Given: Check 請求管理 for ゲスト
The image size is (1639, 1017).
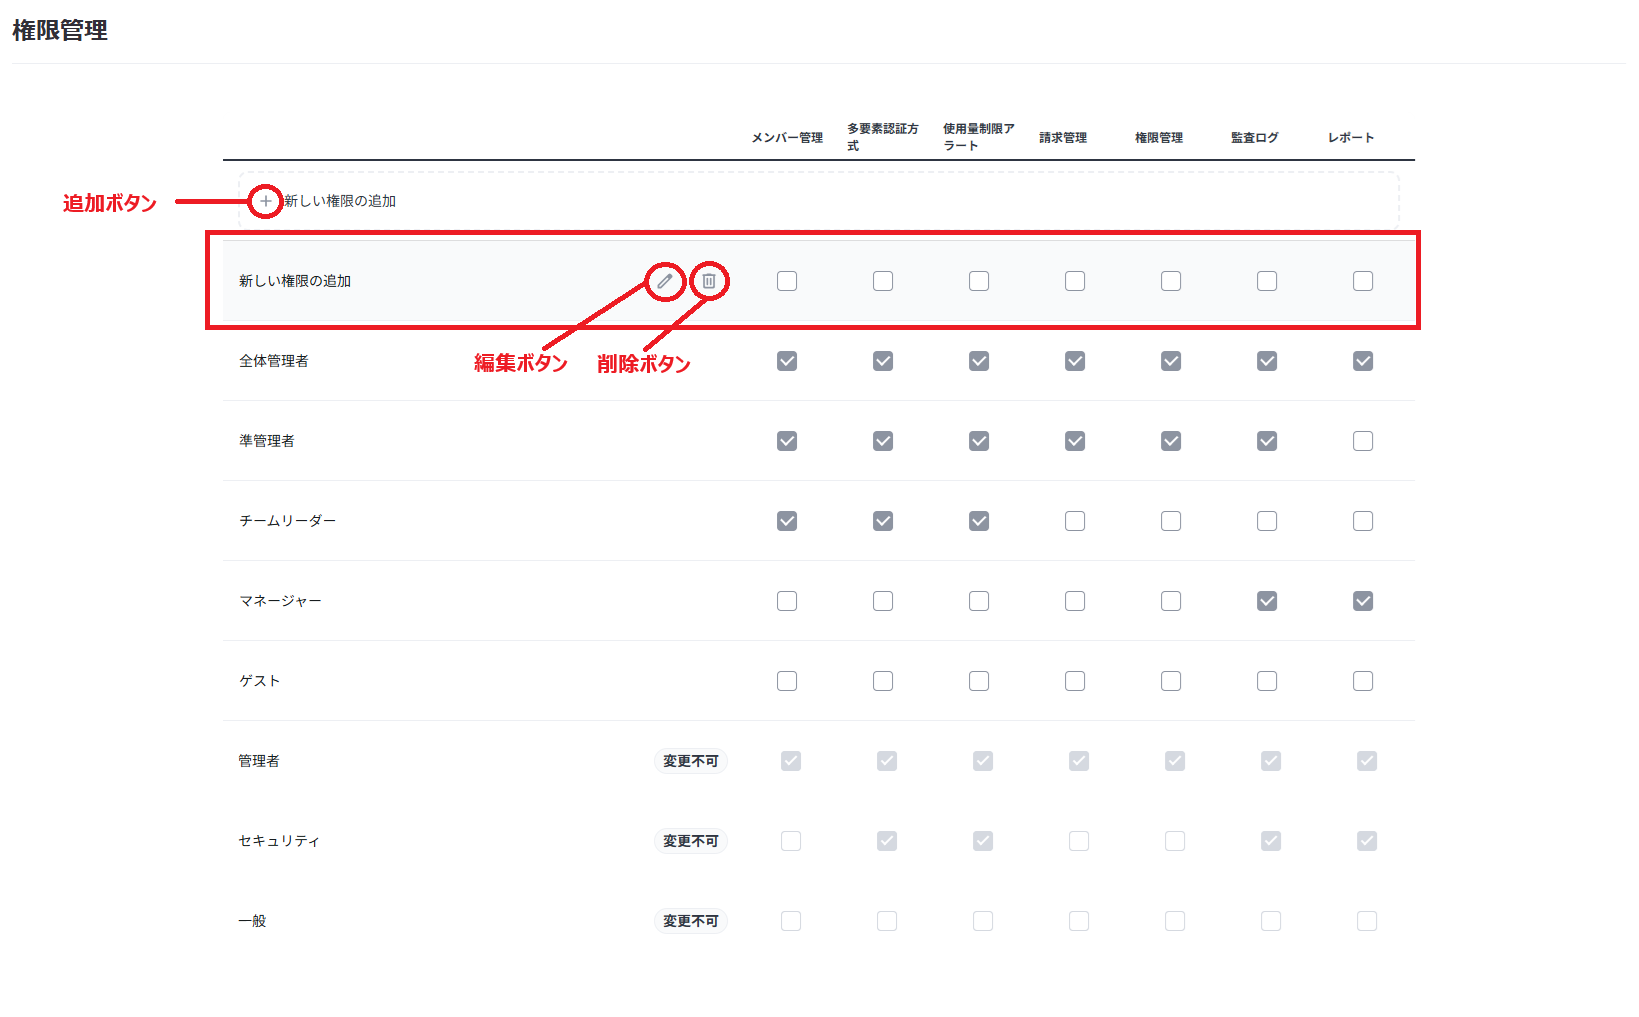Looking at the screenshot, I should tap(1075, 681).
